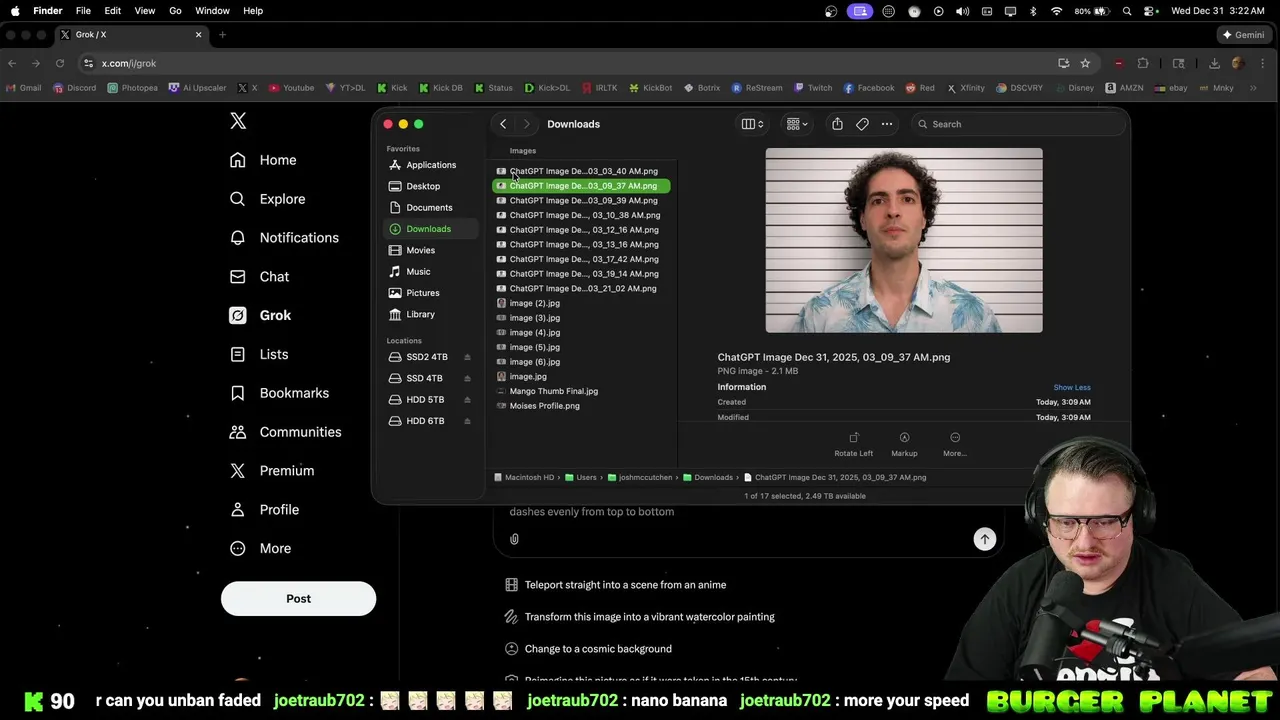Open the Apple menu
The image size is (1280, 720).
point(15,11)
